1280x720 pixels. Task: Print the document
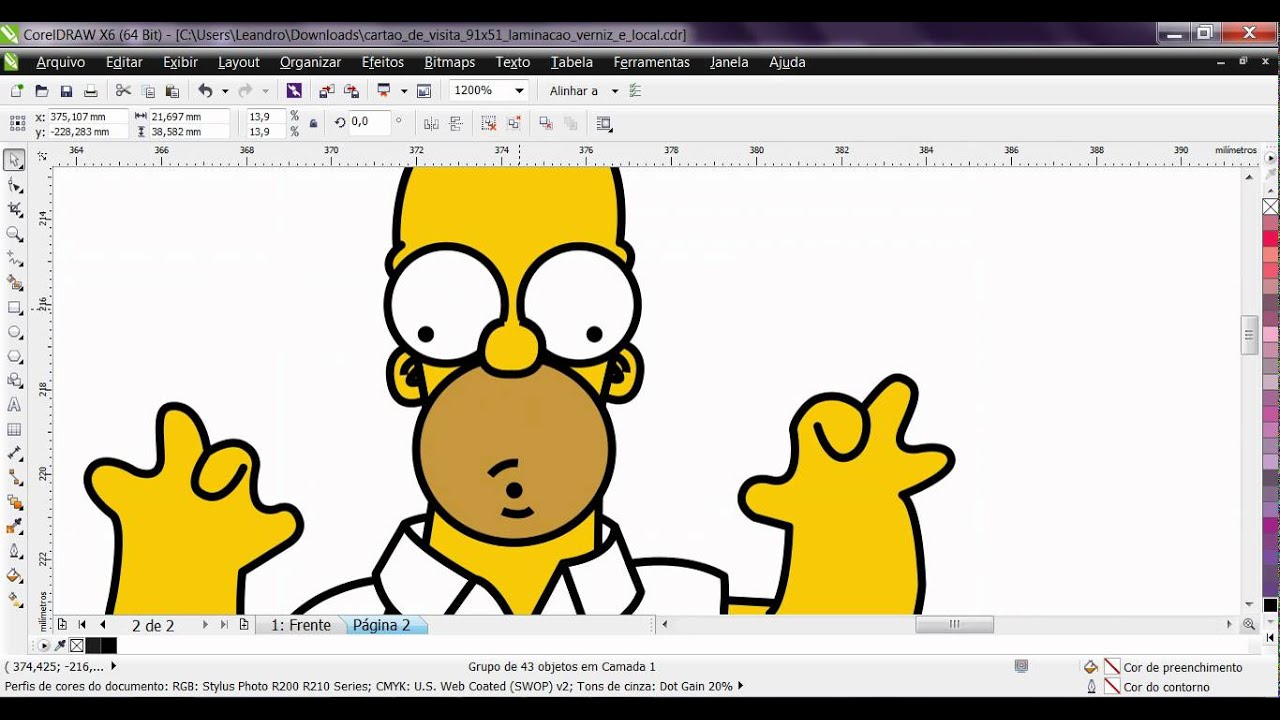click(x=91, y=91)
